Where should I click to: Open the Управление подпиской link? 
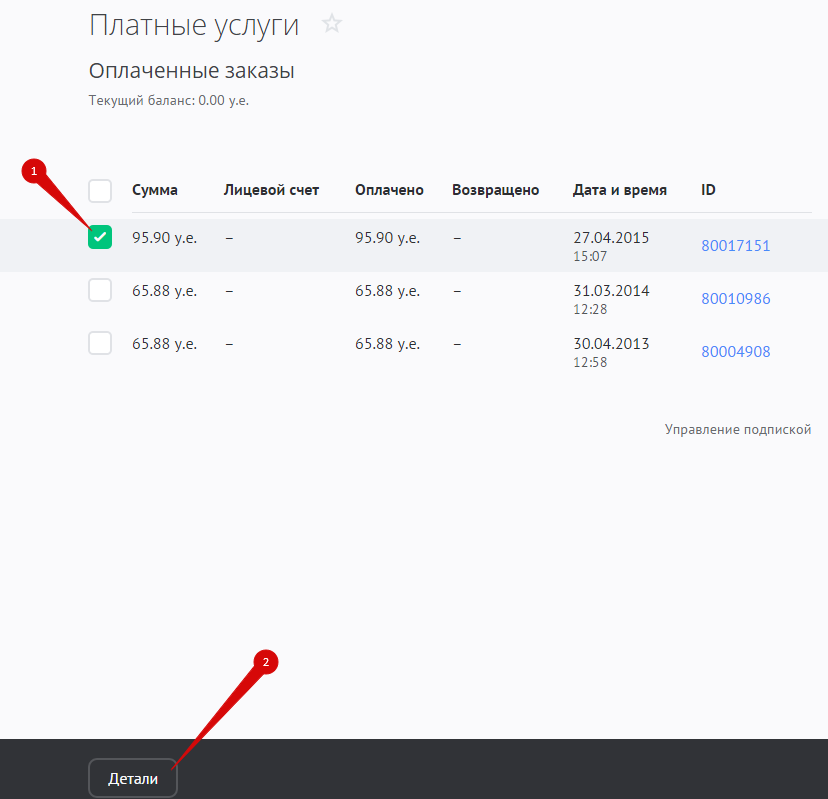737,430
